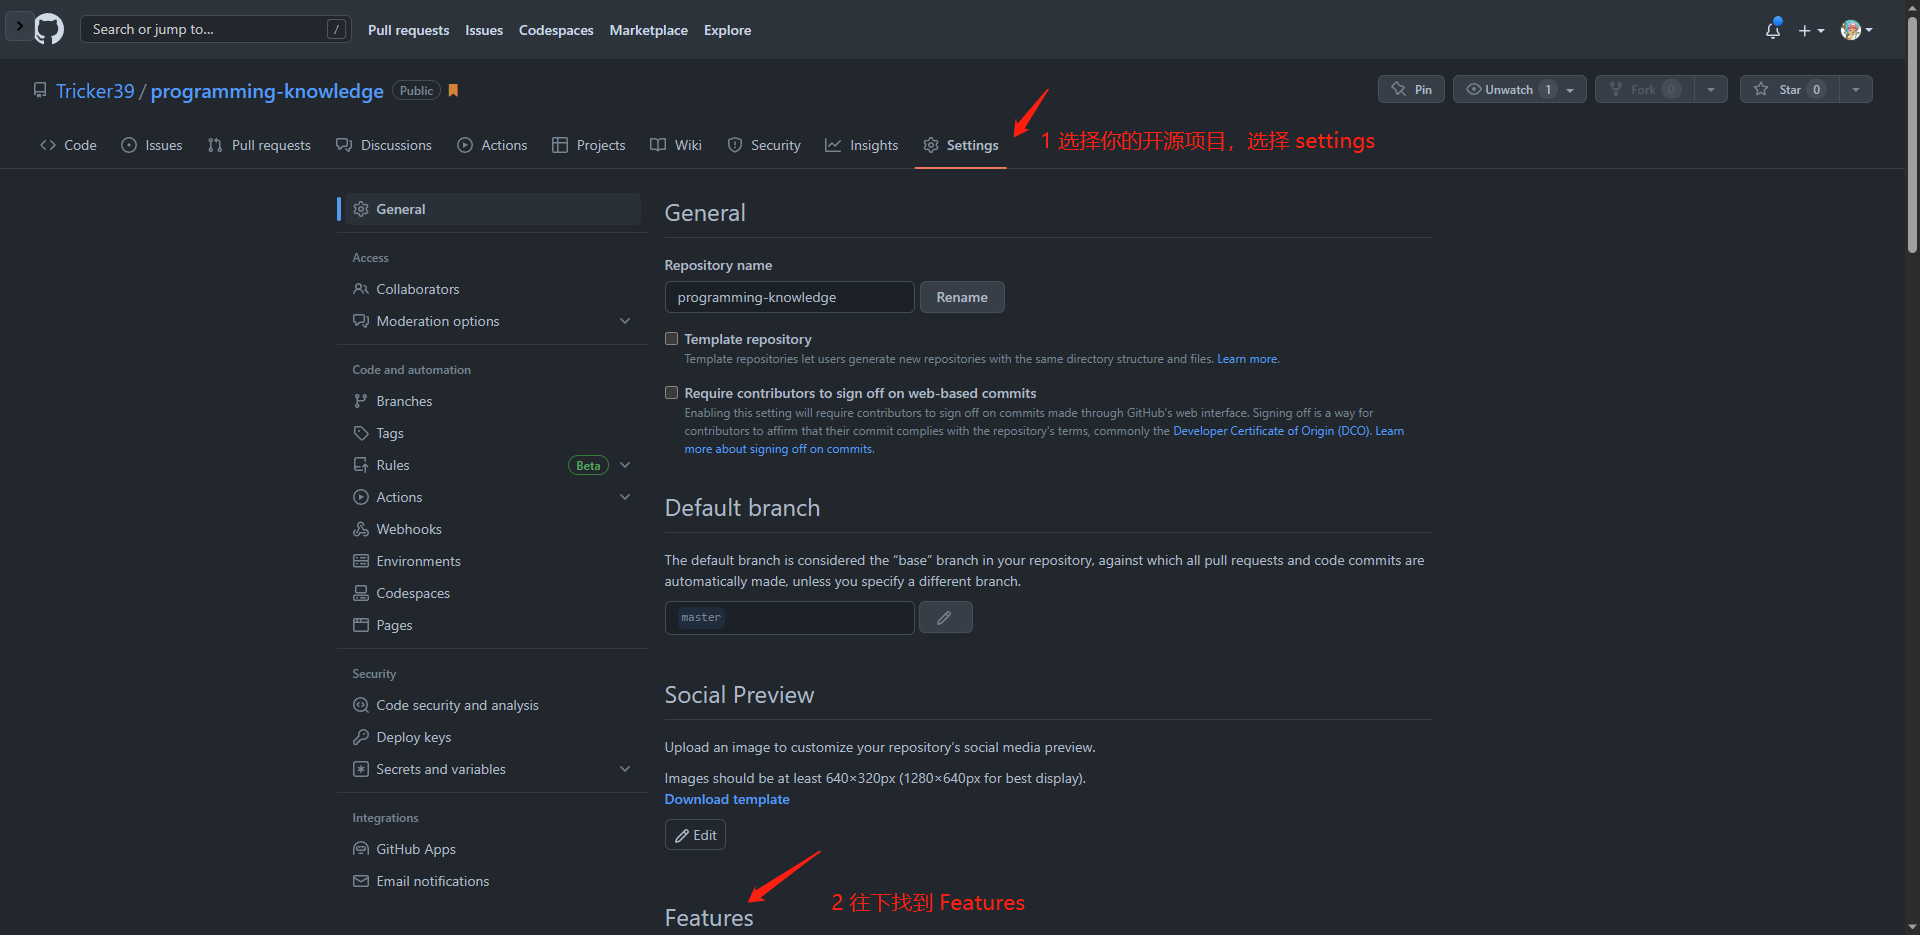The image size is (1920, 935).
Task: Open the Wiki tab
Action: (x=676, y=145)
